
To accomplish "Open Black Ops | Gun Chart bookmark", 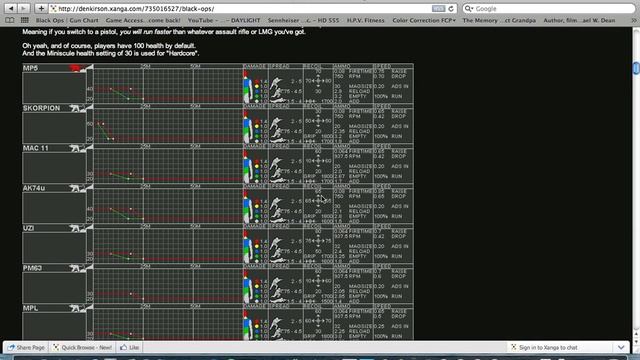I will [67, 20].
